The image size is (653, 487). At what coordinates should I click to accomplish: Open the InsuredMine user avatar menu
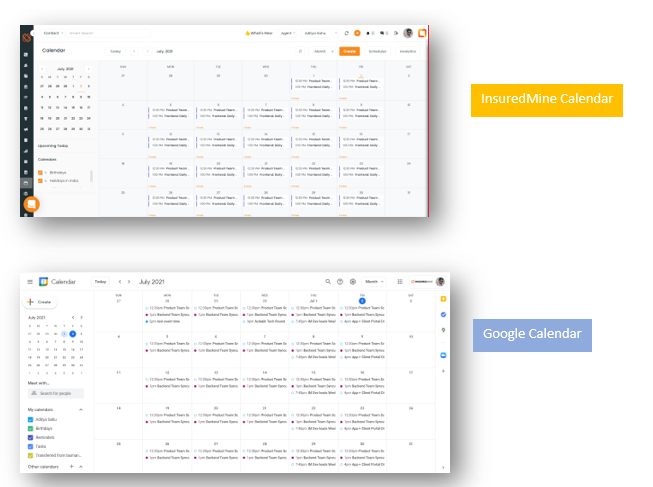coord(408,33)
